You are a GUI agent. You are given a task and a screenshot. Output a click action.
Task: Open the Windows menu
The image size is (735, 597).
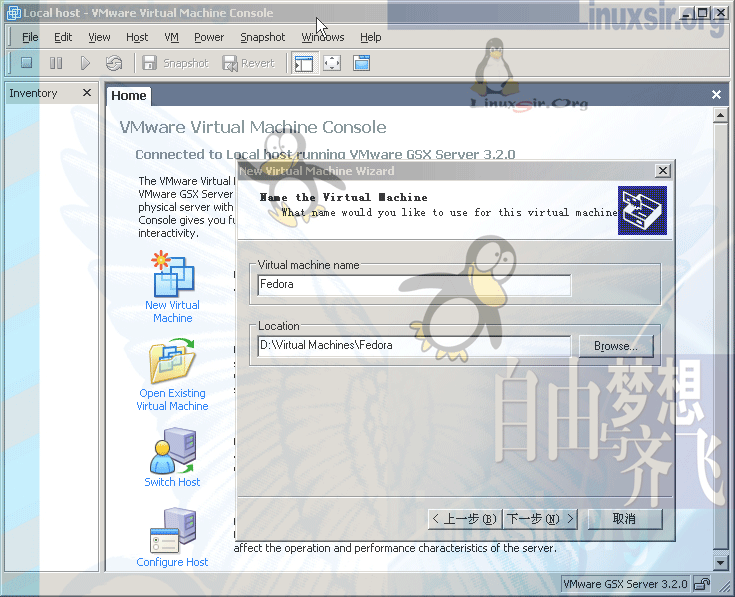coord(322,37)
